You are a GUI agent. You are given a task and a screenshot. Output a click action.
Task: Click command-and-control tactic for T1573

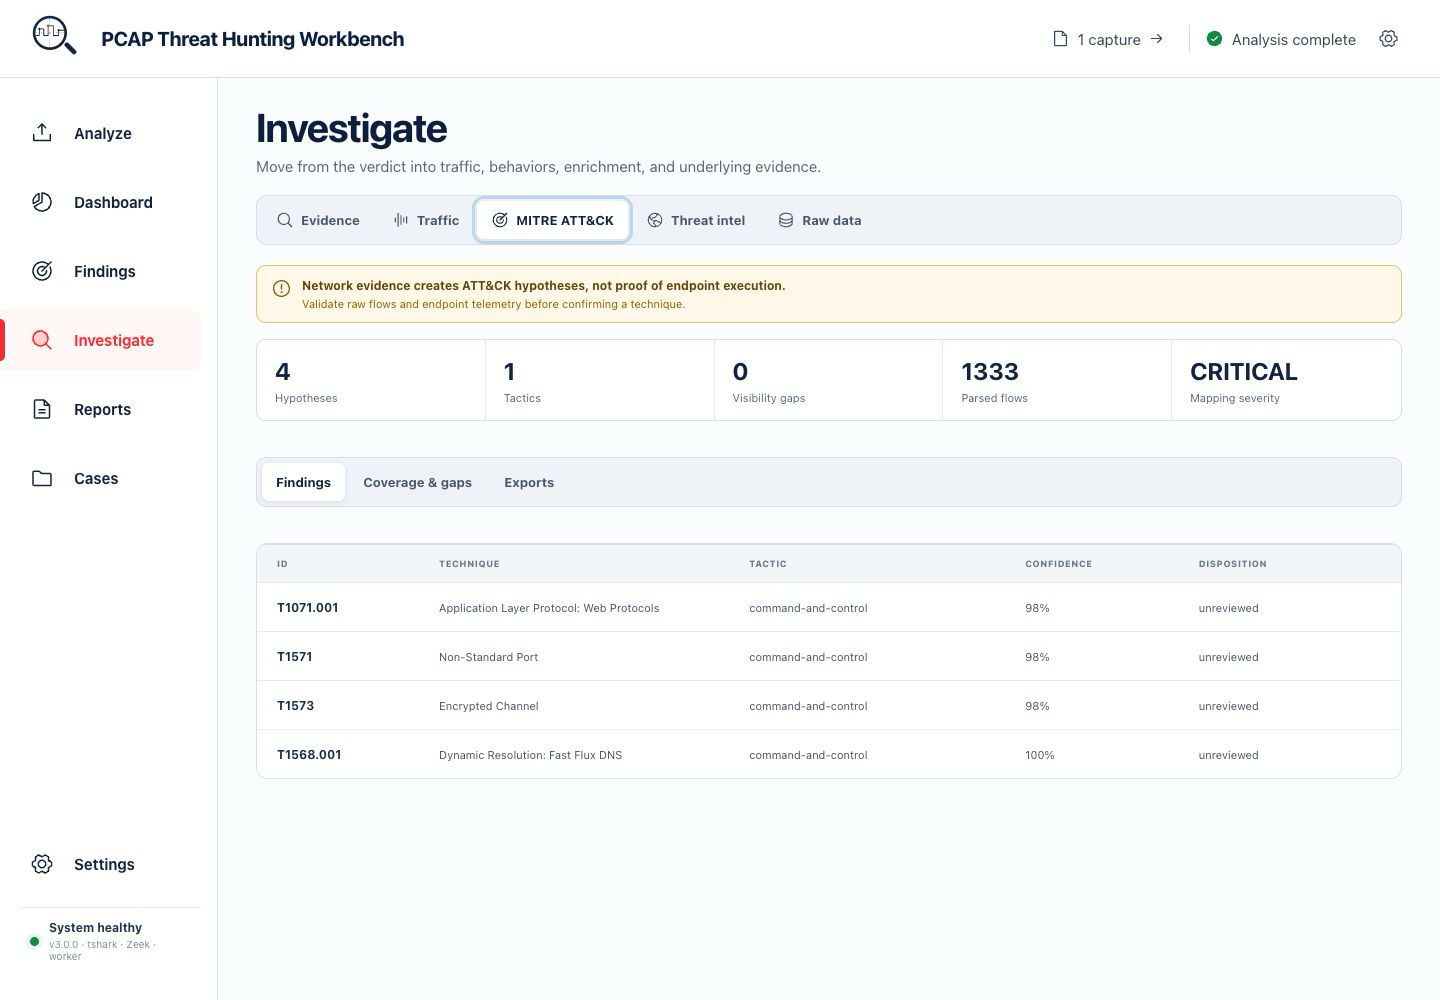[x=808, y=706]
